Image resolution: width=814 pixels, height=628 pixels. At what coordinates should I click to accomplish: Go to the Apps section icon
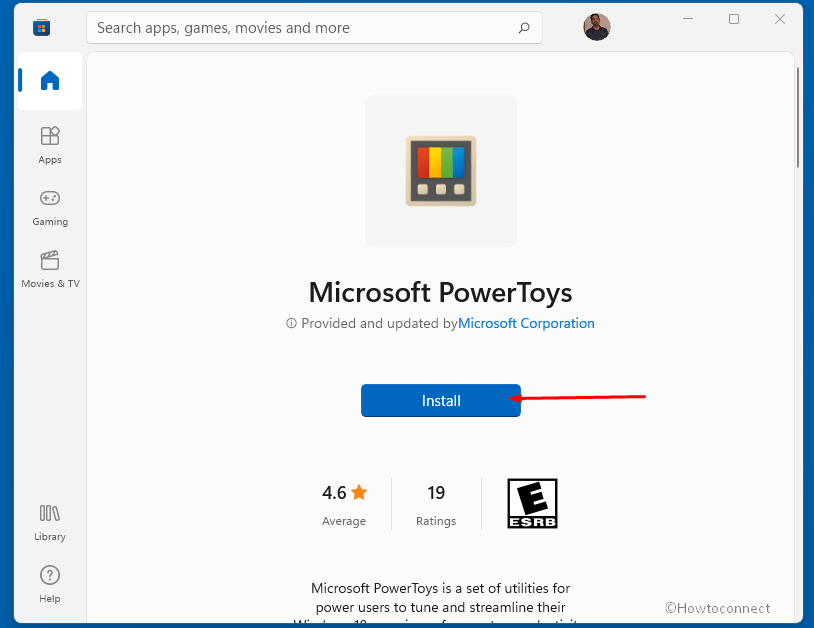[x=50, y=137]
